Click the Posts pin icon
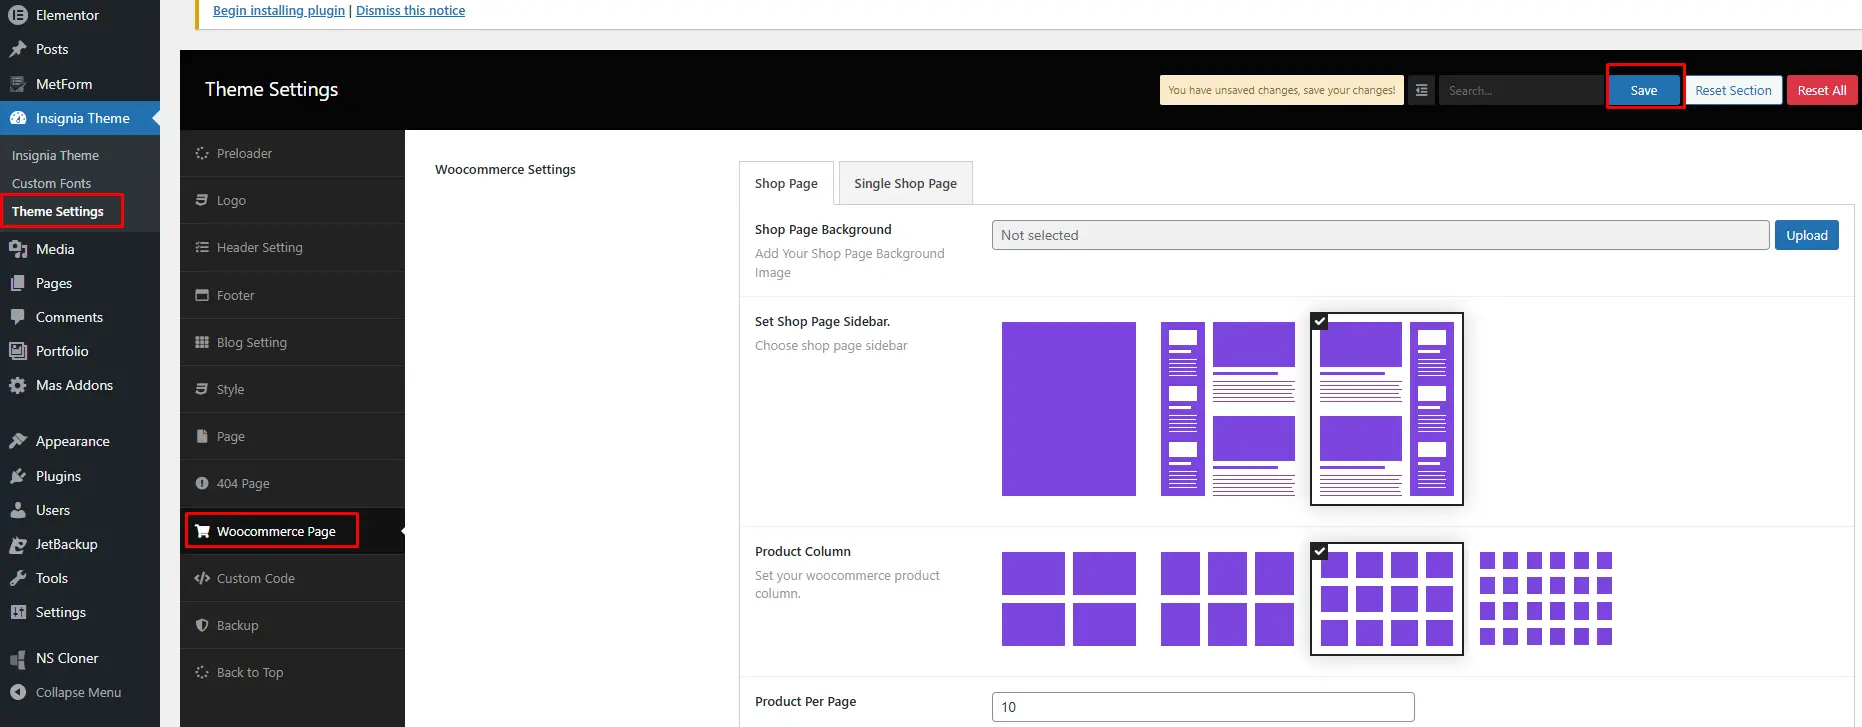 18,49
